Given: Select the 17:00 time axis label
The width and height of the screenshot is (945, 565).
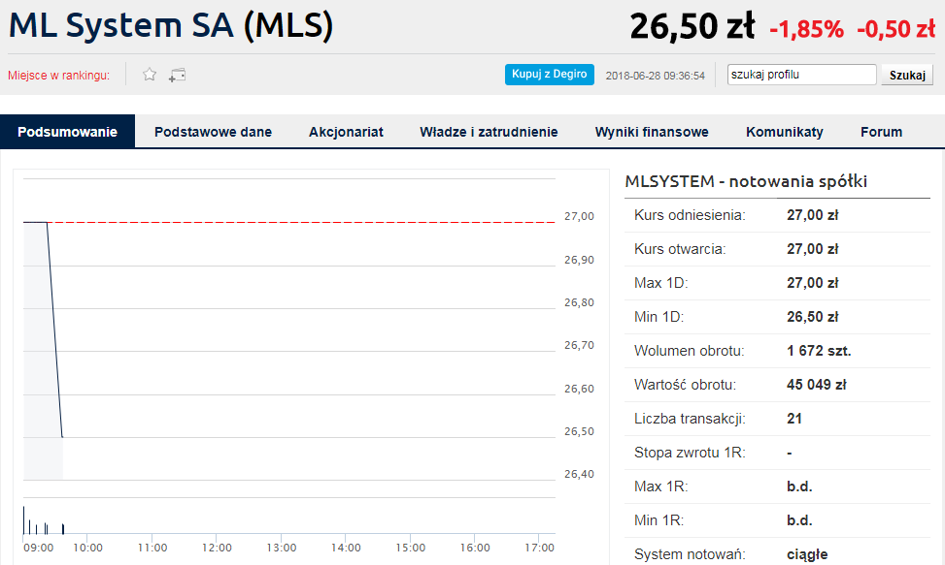Looking at the screenshot, I should (539, 548).
